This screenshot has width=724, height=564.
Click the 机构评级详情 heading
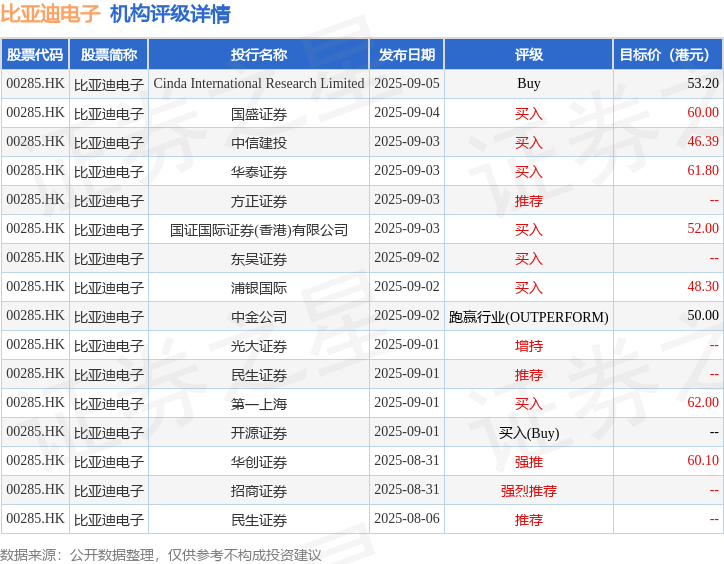[x=170, y=13]
